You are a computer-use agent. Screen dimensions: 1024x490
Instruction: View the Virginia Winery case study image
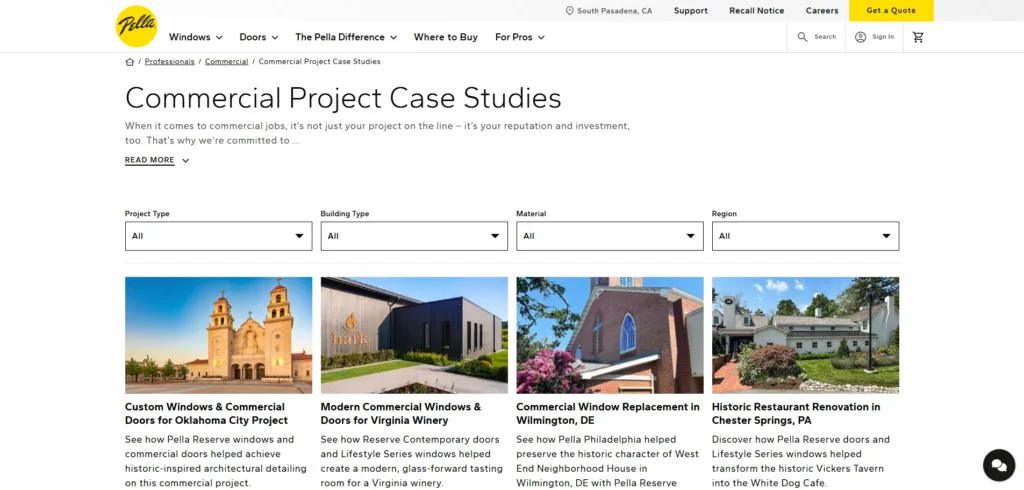[414, 335]
